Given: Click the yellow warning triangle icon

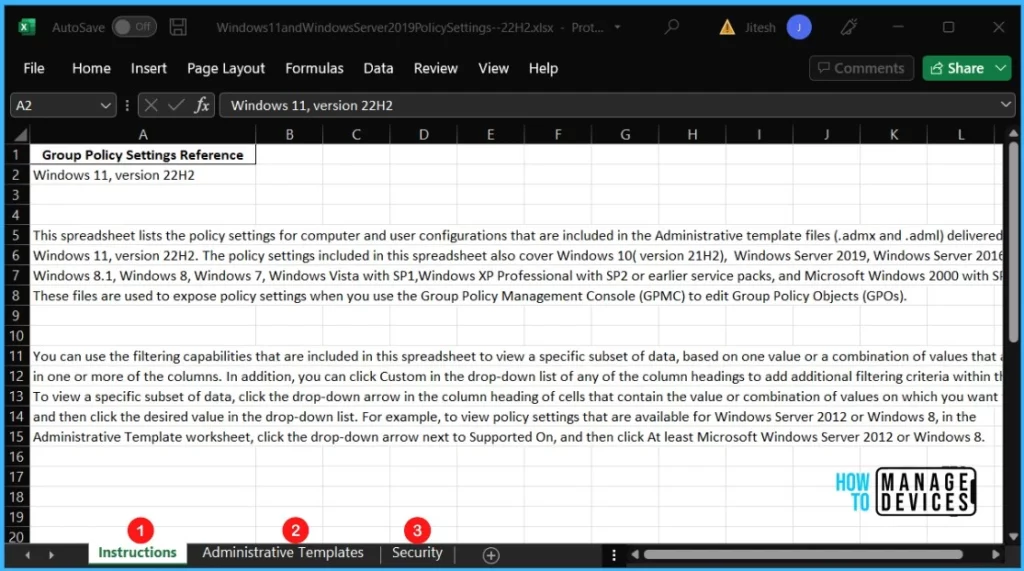Looking at the screenshot, I should 727,27.
